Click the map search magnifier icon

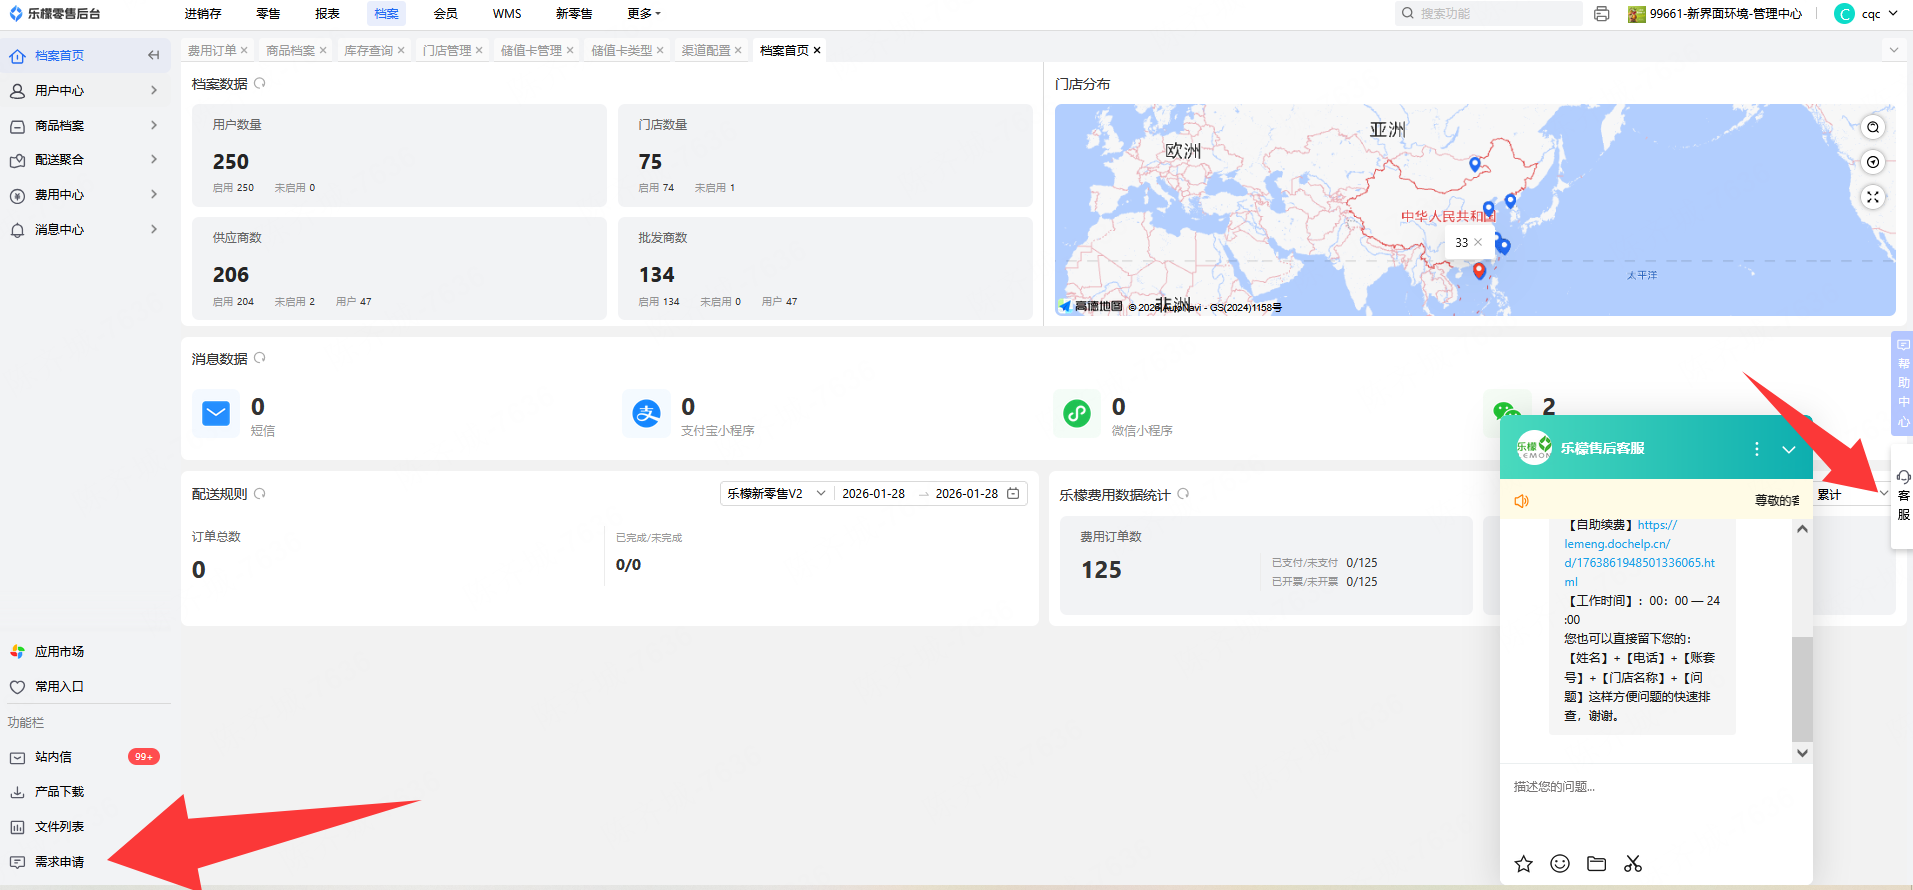click(x=1873, y=127)
